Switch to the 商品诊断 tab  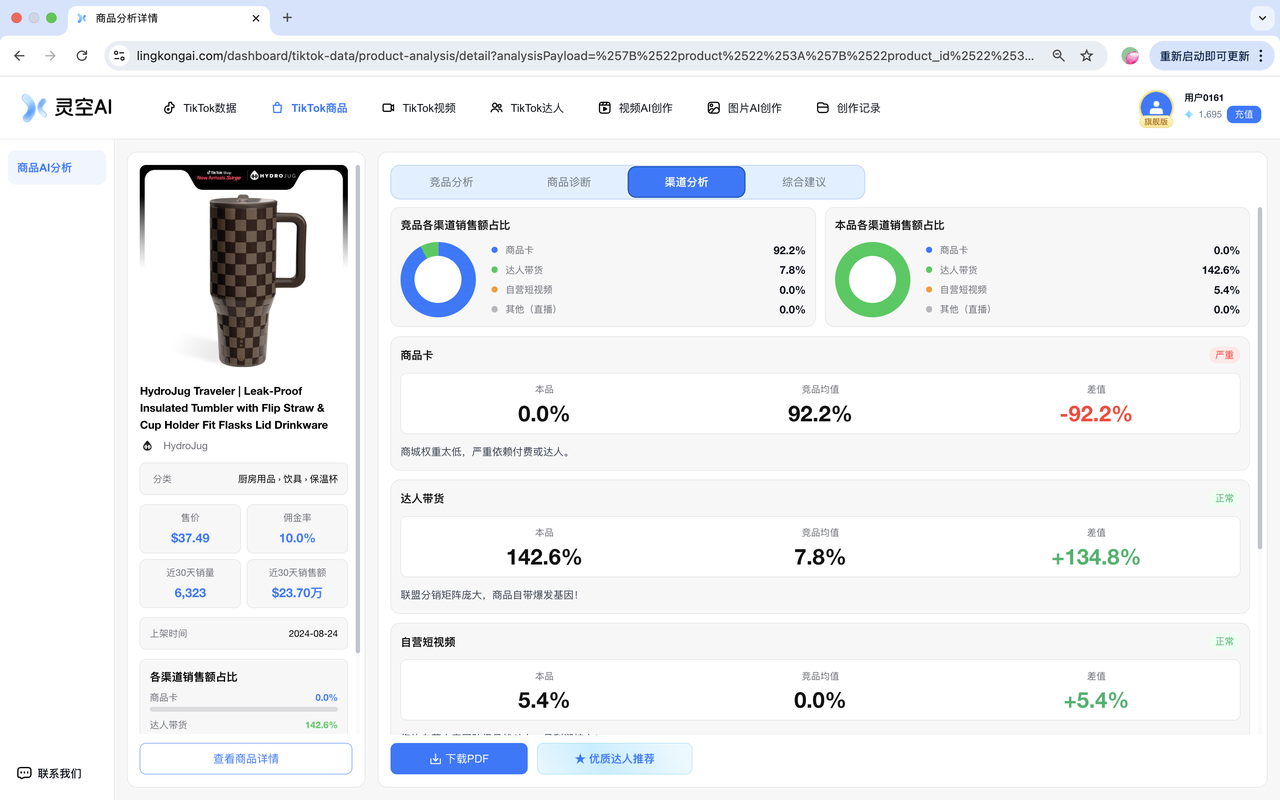tap(569, 182)
